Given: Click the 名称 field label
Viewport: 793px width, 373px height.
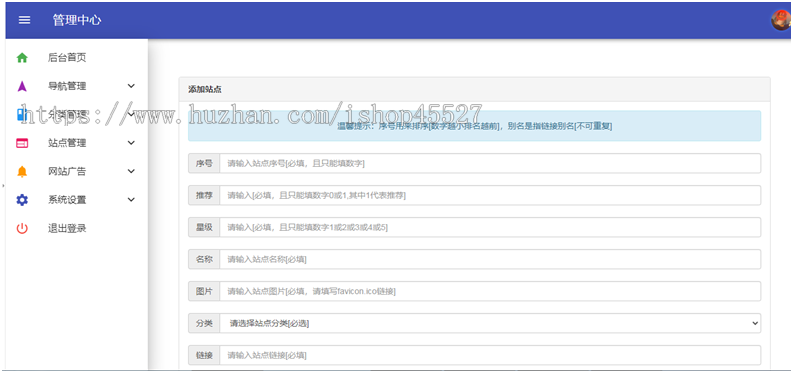Looking at the screenshot, I should click(x=204, y=259).
